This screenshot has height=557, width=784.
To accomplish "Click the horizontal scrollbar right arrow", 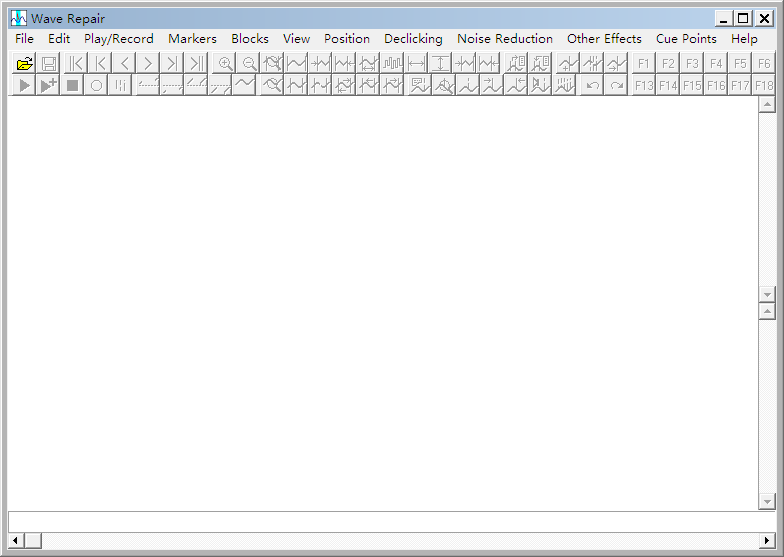I will (x=767, y=540).
